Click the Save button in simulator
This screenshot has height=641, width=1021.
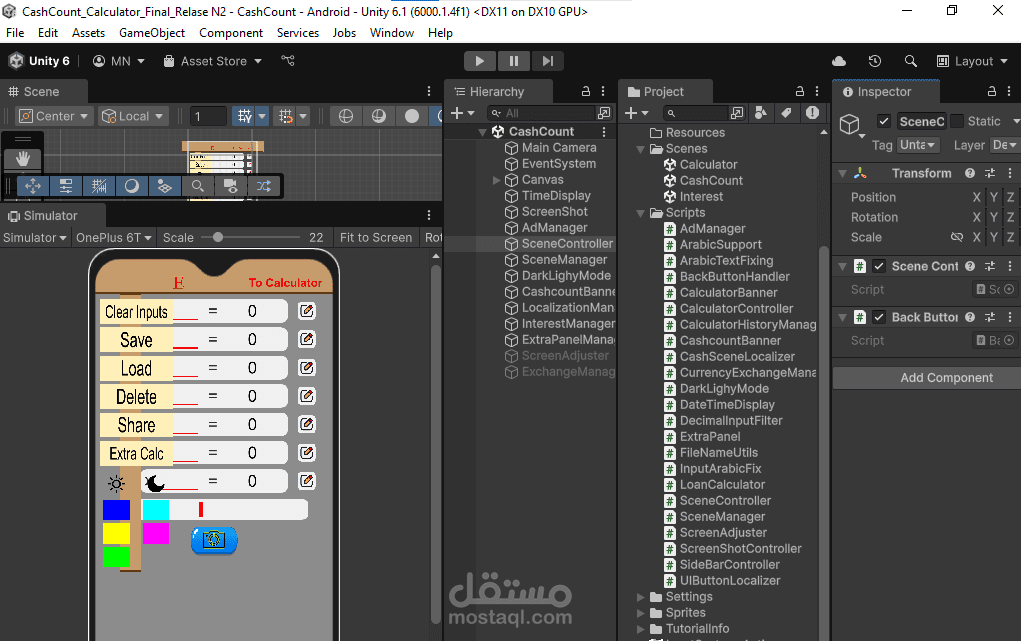(136, 340)
